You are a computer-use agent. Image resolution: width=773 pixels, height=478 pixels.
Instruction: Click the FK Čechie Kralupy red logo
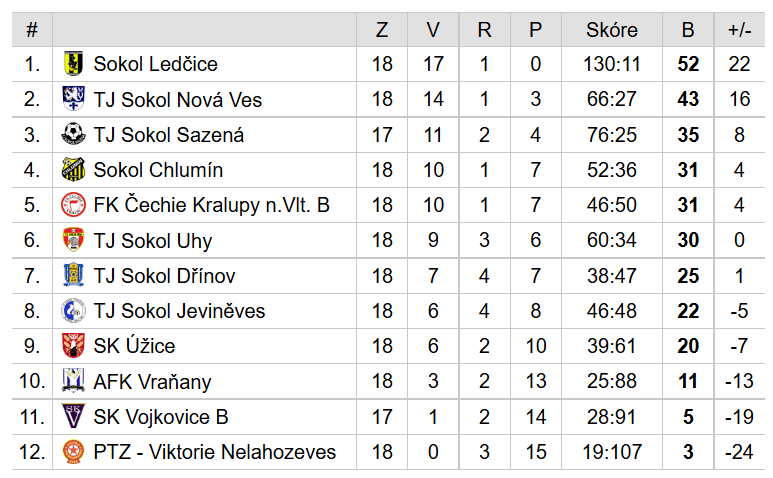[73, 205]
